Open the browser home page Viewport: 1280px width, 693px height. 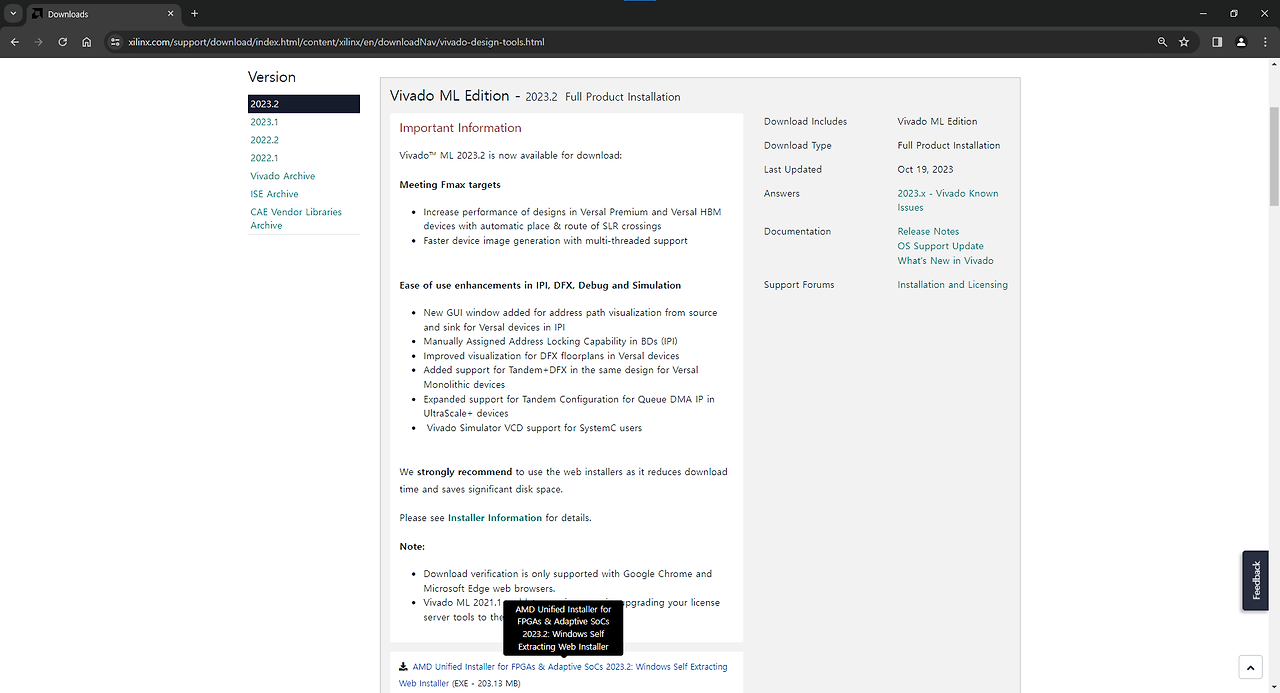[x=87, y=42]
